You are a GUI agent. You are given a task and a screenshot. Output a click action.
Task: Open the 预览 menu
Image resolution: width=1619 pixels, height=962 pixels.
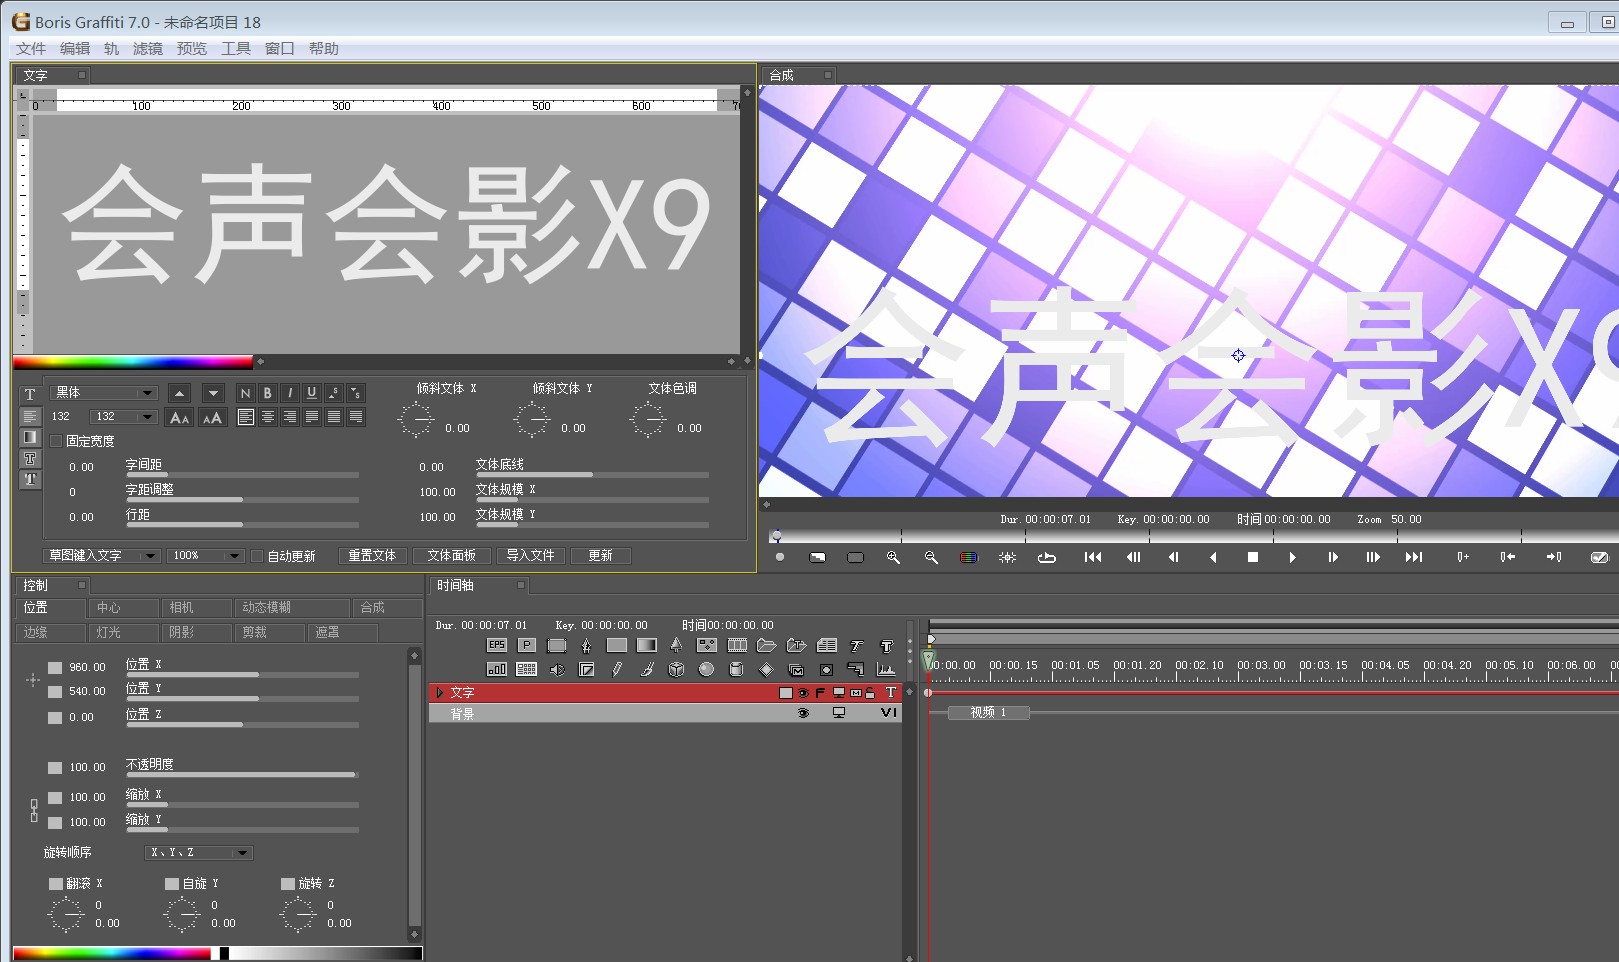[191, 49]
